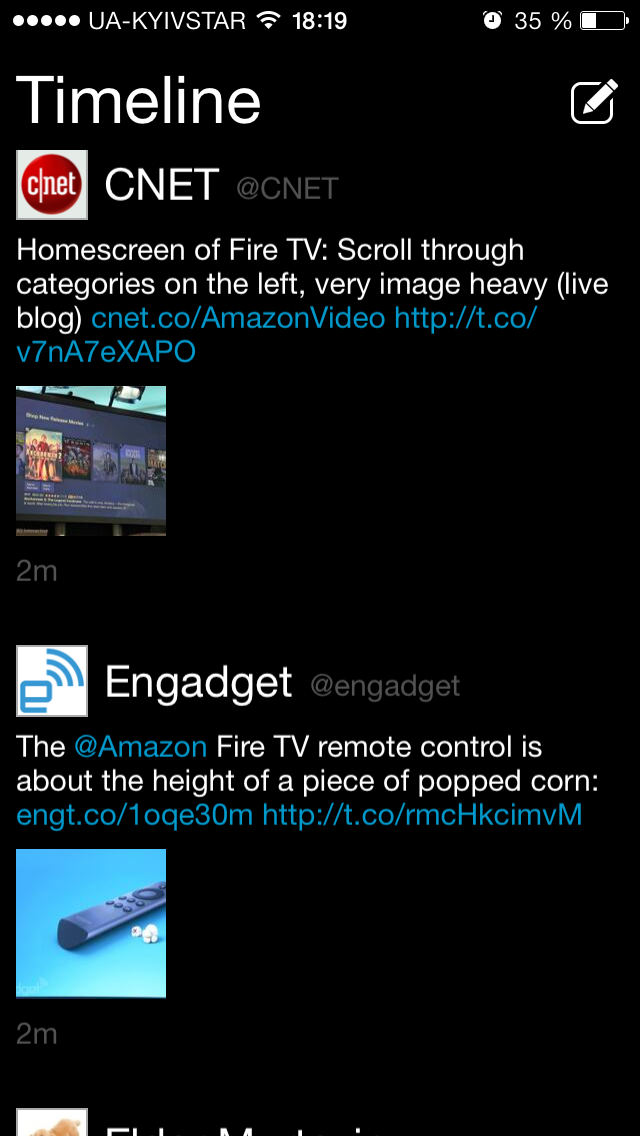This screenshot has width=640, height=1136.
Task: Tap the 2m timestamp under CNET tweet
Action: coord(36,572)
